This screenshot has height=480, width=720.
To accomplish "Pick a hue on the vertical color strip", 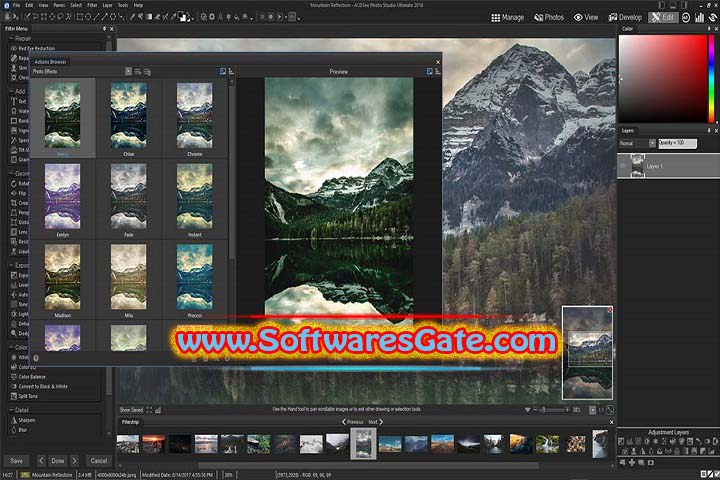I will click(x=711, y=78).
